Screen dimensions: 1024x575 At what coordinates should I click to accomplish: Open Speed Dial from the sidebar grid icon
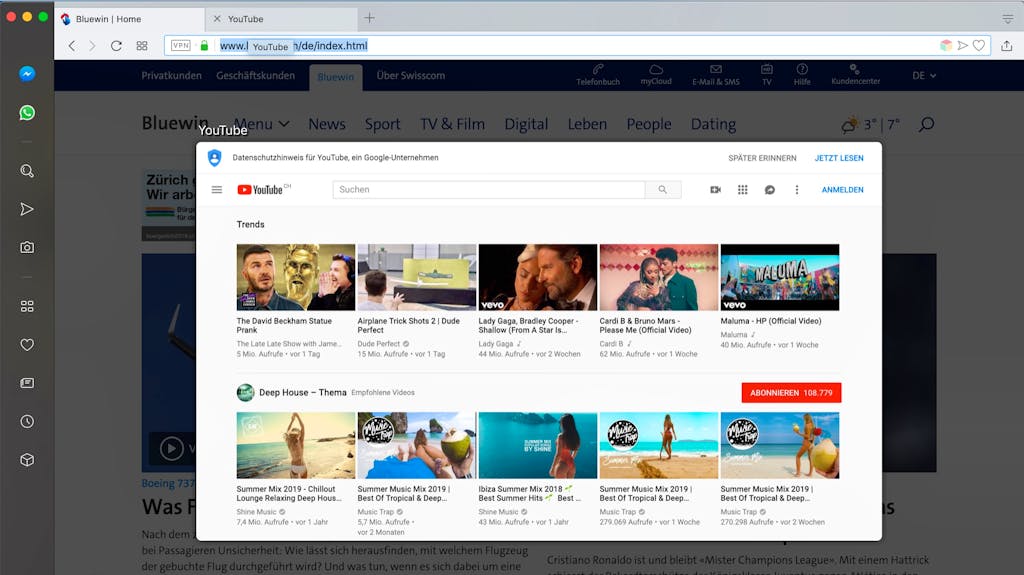(27, 306)
